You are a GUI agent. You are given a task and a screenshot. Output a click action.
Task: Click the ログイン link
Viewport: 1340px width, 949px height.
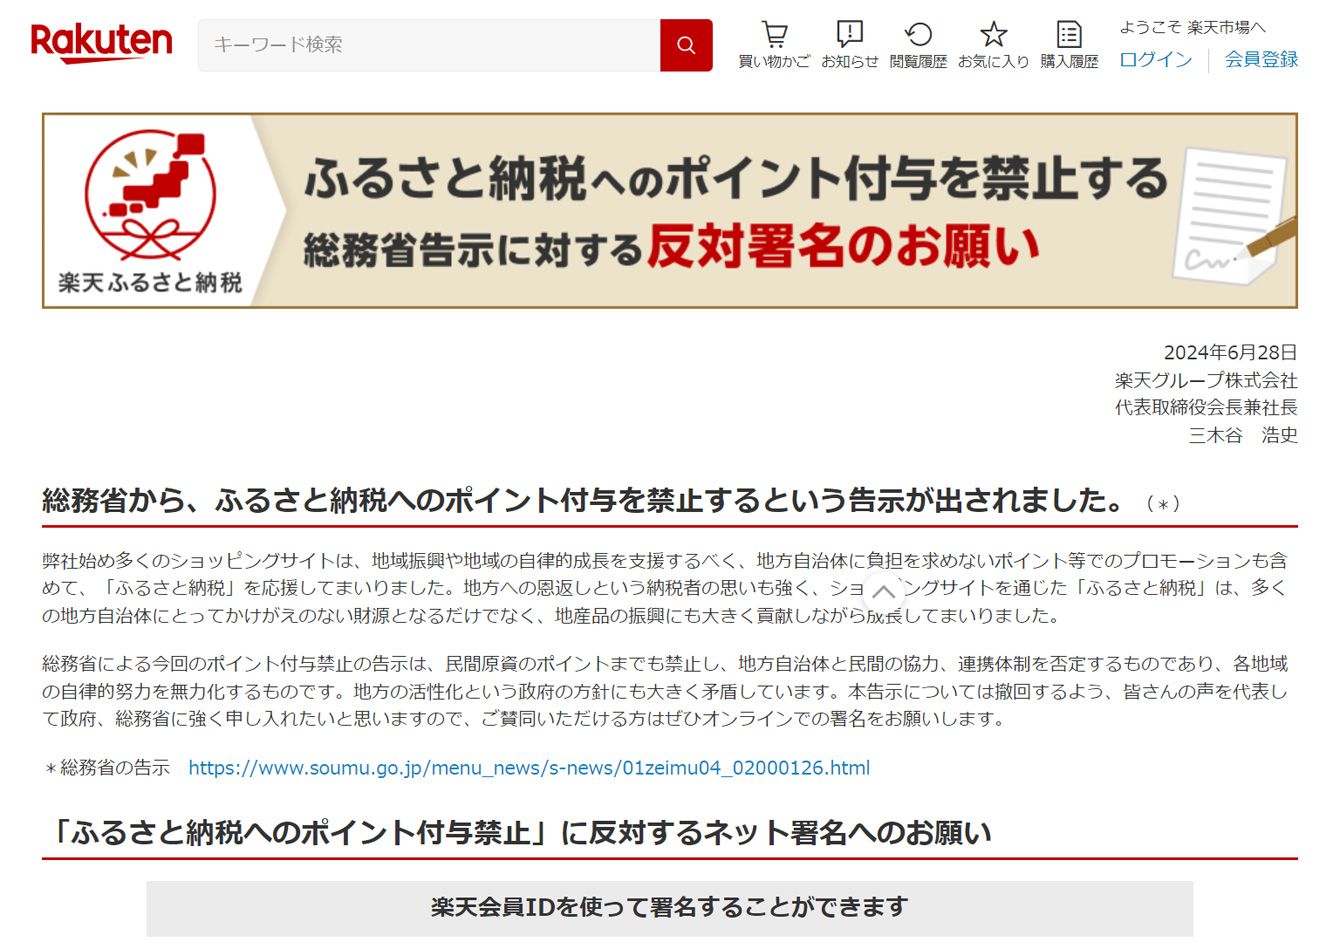(x=1155, y=60)
